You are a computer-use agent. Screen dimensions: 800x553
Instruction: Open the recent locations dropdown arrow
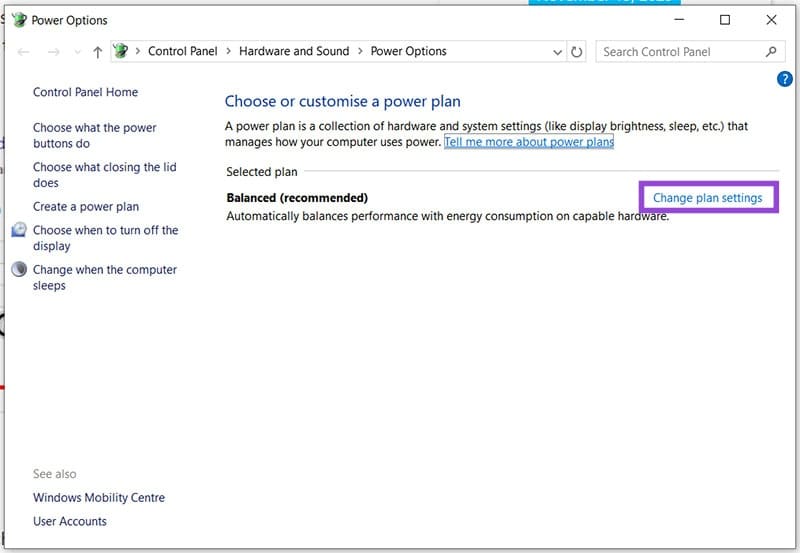click(78, 52)
